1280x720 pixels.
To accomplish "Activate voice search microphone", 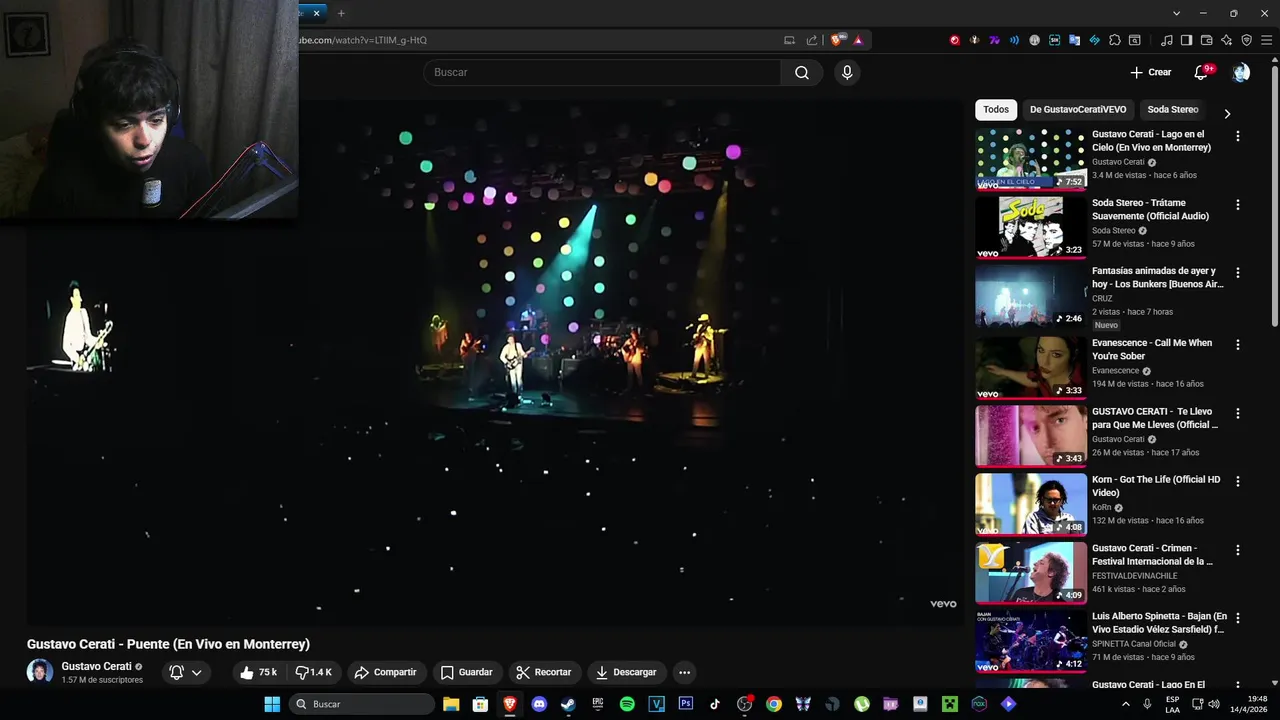I will click(x=847, y=72).
